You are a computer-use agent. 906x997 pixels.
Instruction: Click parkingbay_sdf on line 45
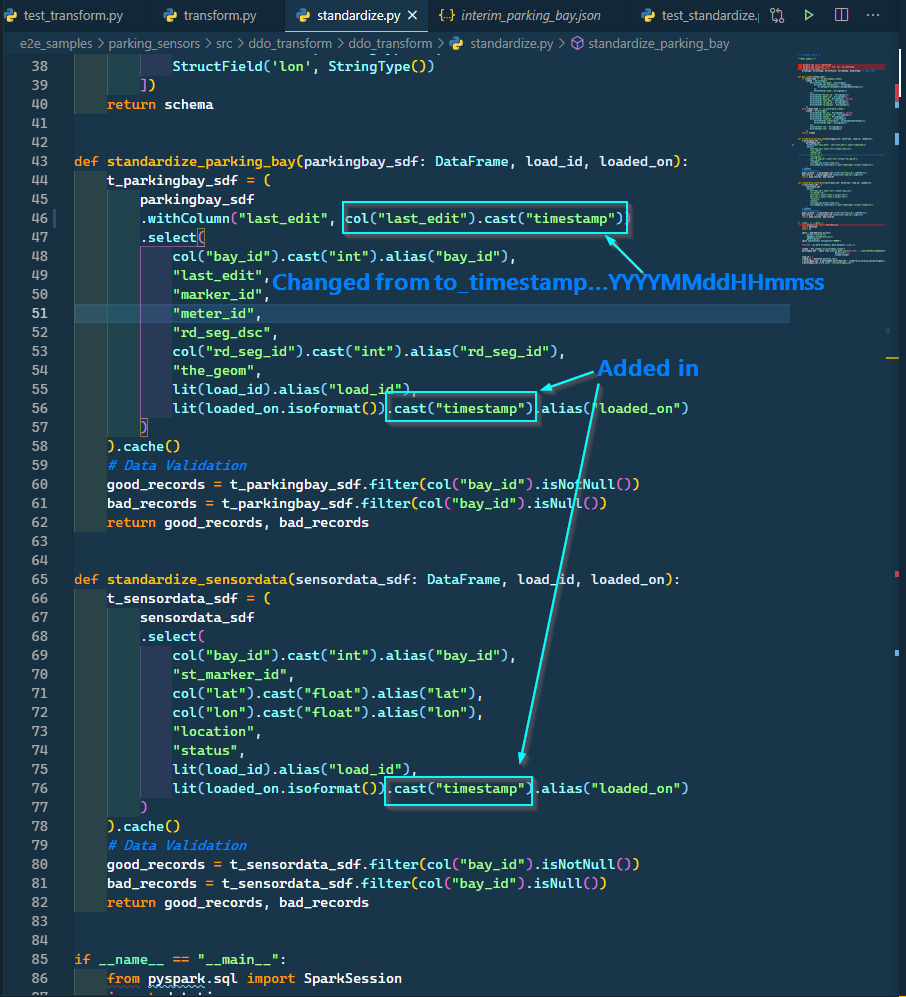[197, 200]
